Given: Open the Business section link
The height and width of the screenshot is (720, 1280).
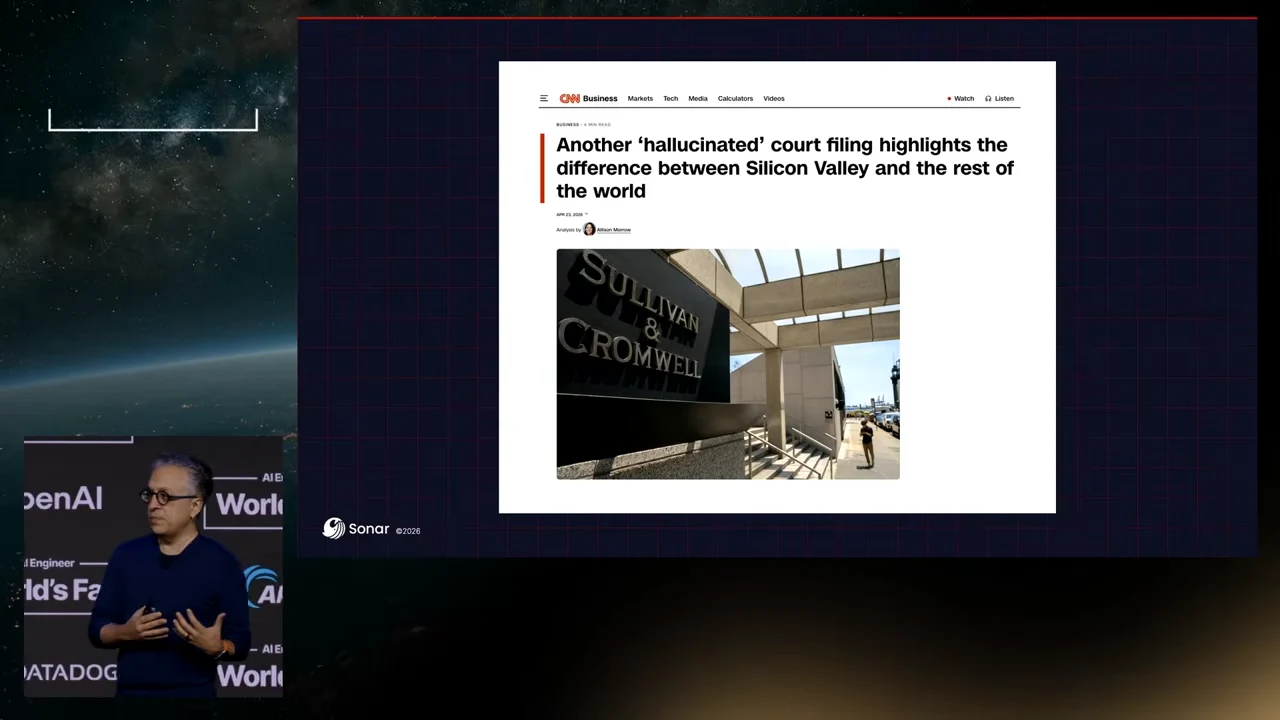Looking at the screenshot, I should click(x=600, y=98).
